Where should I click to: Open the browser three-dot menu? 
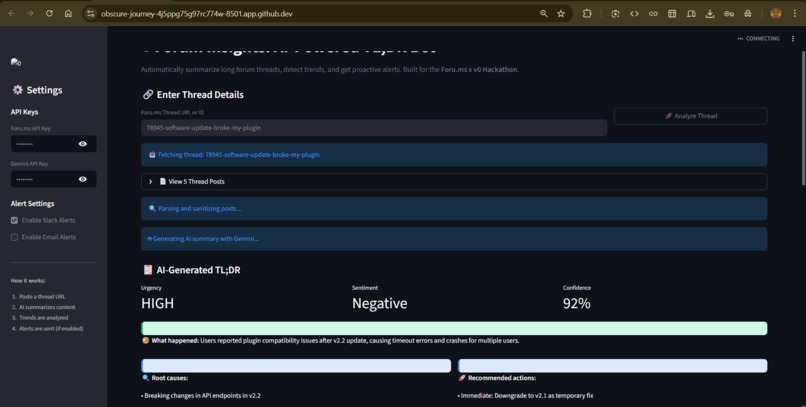(795, 14)
